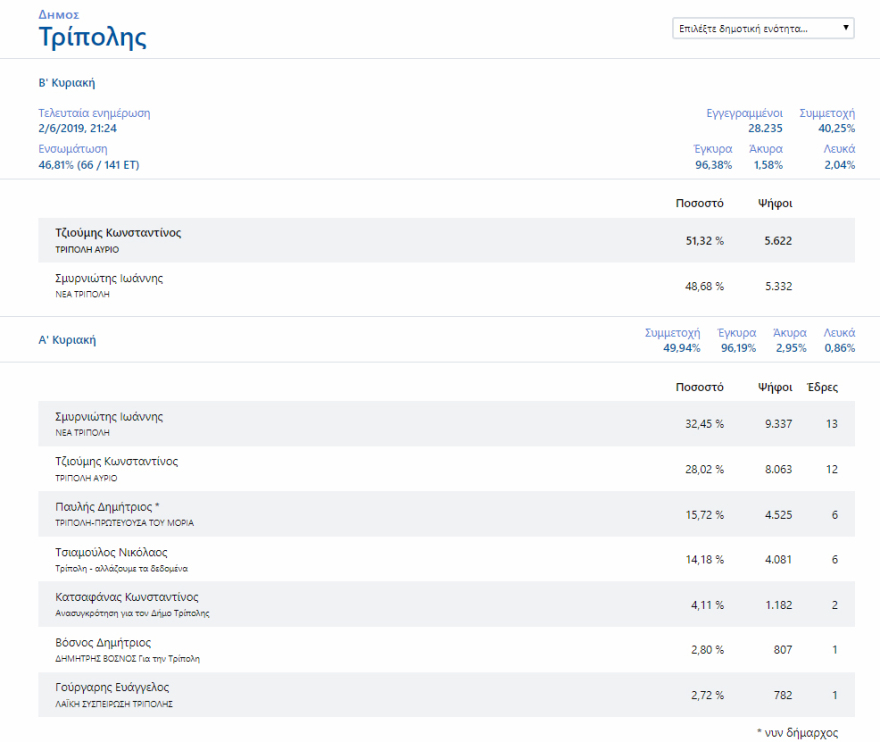Viewport: 880px width, 742px height.
Task: Select the Β' Κυριακή section header
Action: [x=67, y=83]
